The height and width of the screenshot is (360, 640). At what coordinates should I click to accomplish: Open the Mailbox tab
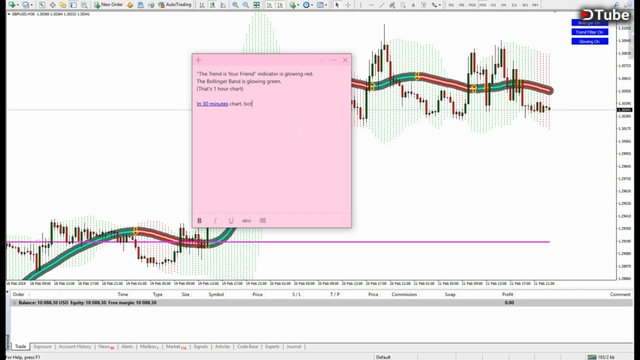(149, 347)
